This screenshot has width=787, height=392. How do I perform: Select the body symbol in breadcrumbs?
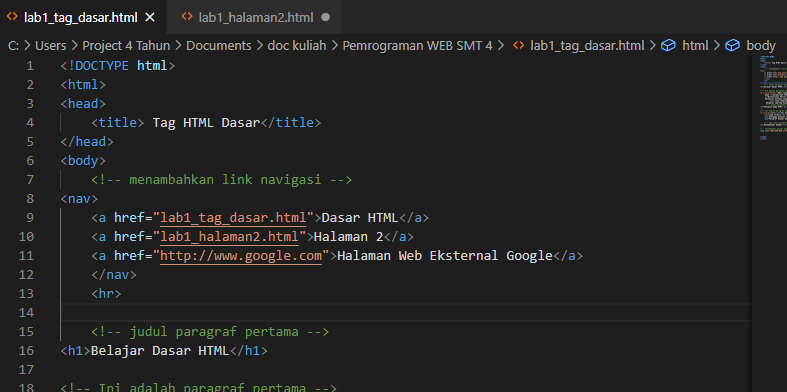pos(761,46)
